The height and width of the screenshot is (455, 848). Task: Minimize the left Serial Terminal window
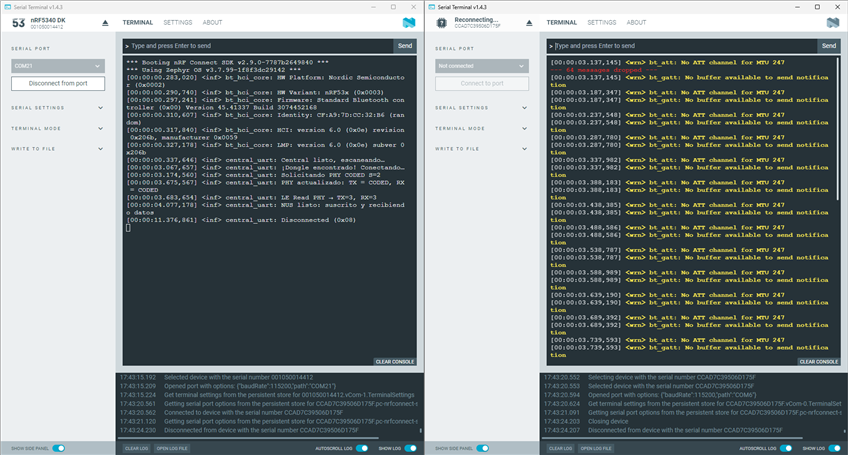pos(373,7)
